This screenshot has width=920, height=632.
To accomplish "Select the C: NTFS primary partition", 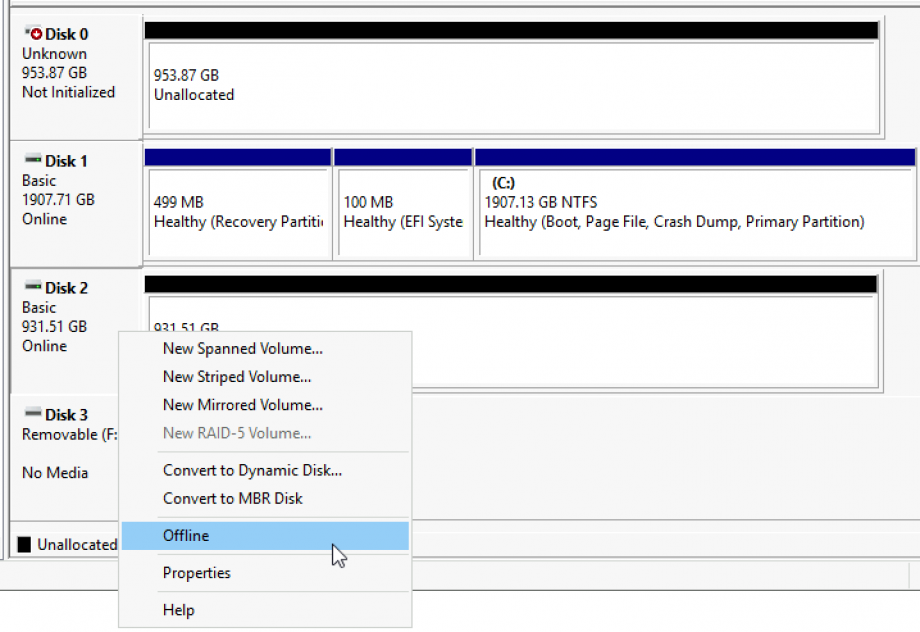I will click(695, 213).
